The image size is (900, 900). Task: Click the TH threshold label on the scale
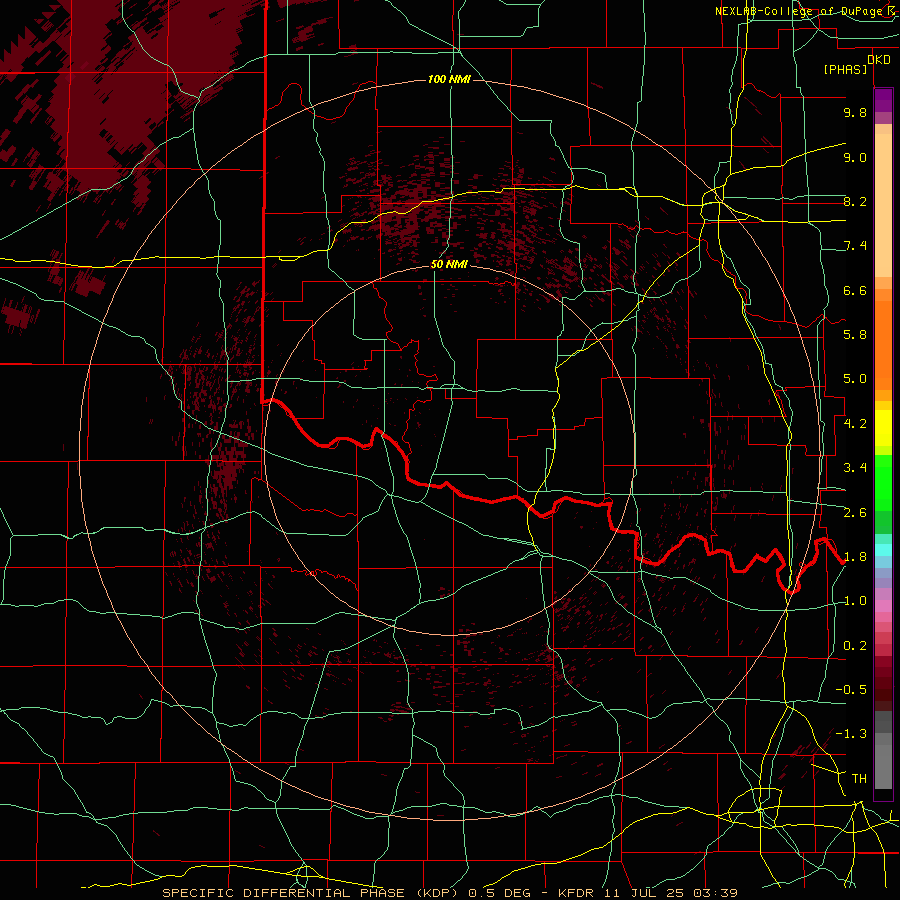pyautogui.click(x=859, y=779)
